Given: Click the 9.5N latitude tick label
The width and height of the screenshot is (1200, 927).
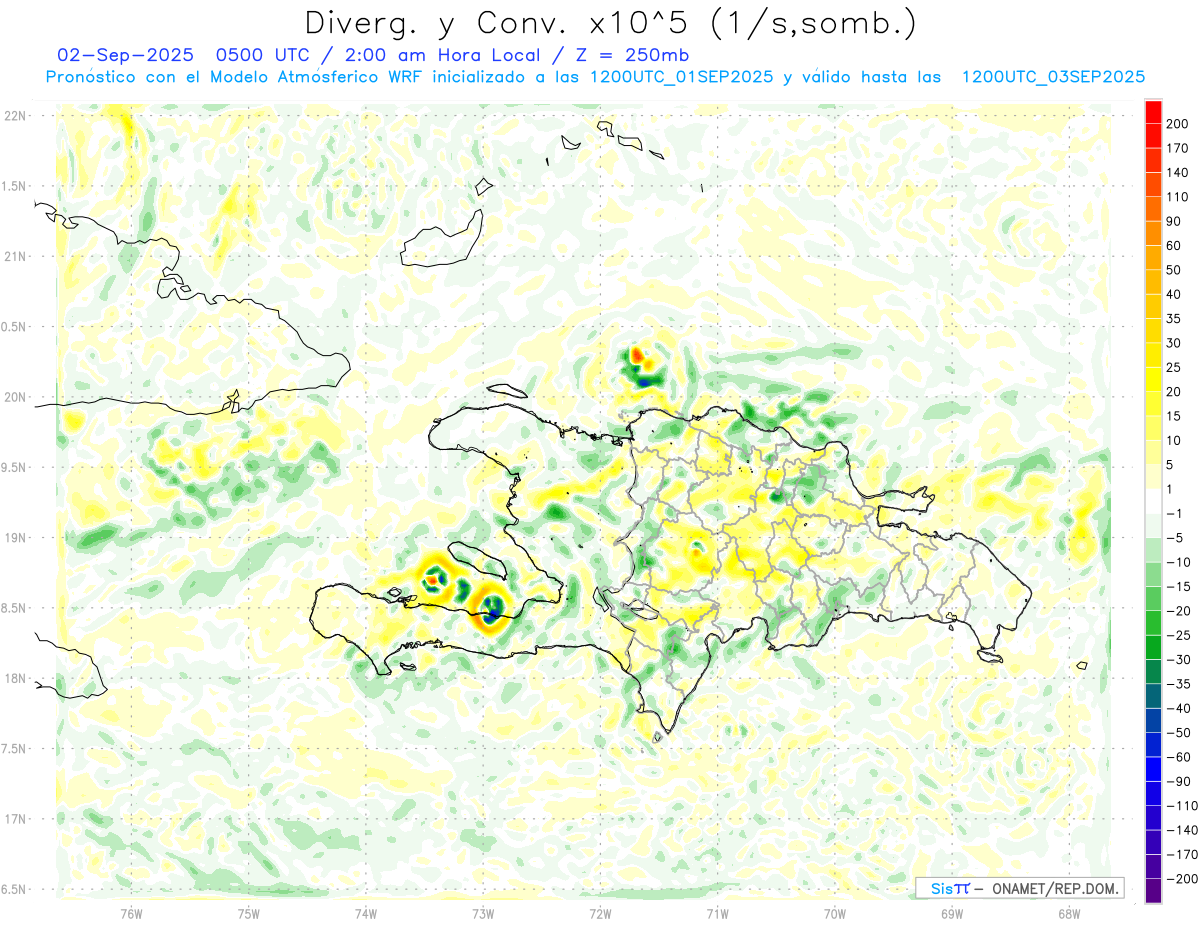Looking at the screenshot, I should tap(14, 467).
